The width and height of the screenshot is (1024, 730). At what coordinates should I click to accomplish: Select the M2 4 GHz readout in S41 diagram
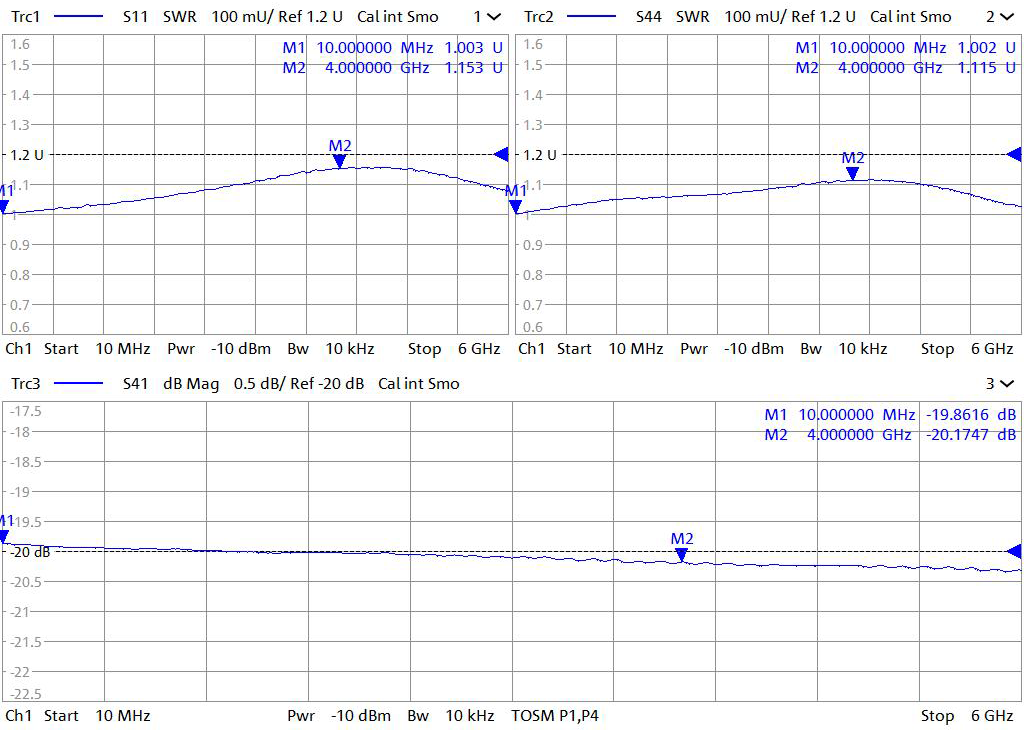pyautogui.click(x=890, y=435)
